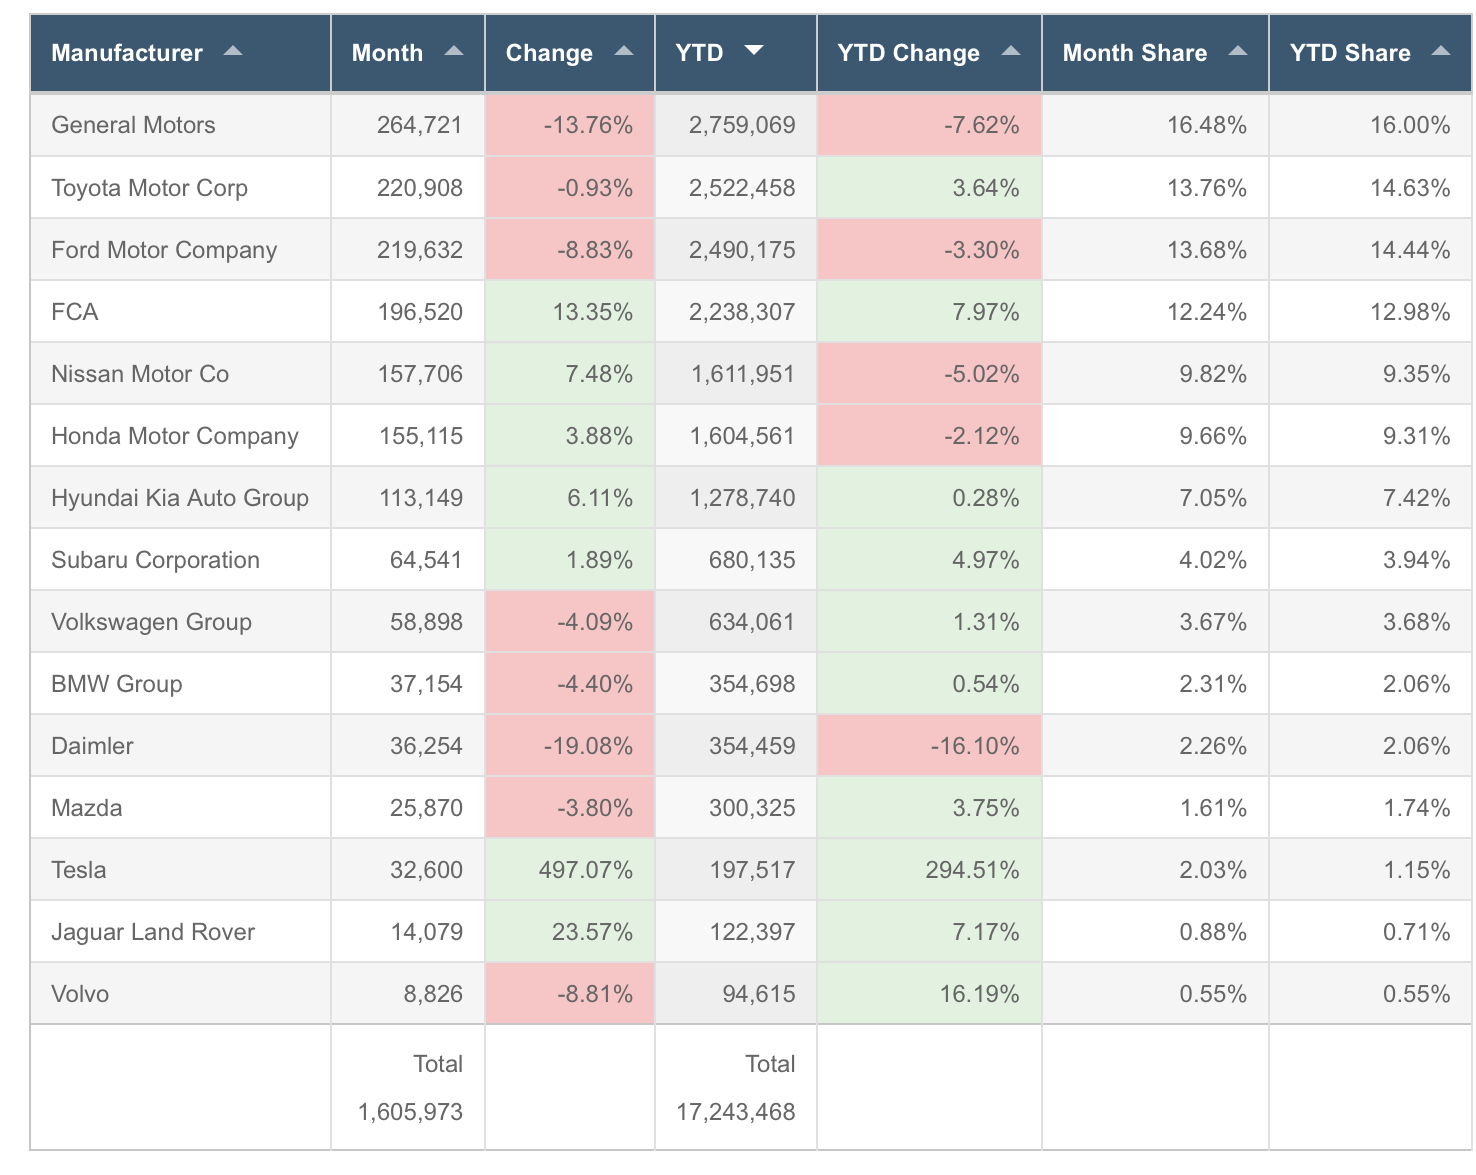Viewport: 1476px width, 1175px height.
Task: Click the YTD Change header label
Action: click(x=908, y=53)
